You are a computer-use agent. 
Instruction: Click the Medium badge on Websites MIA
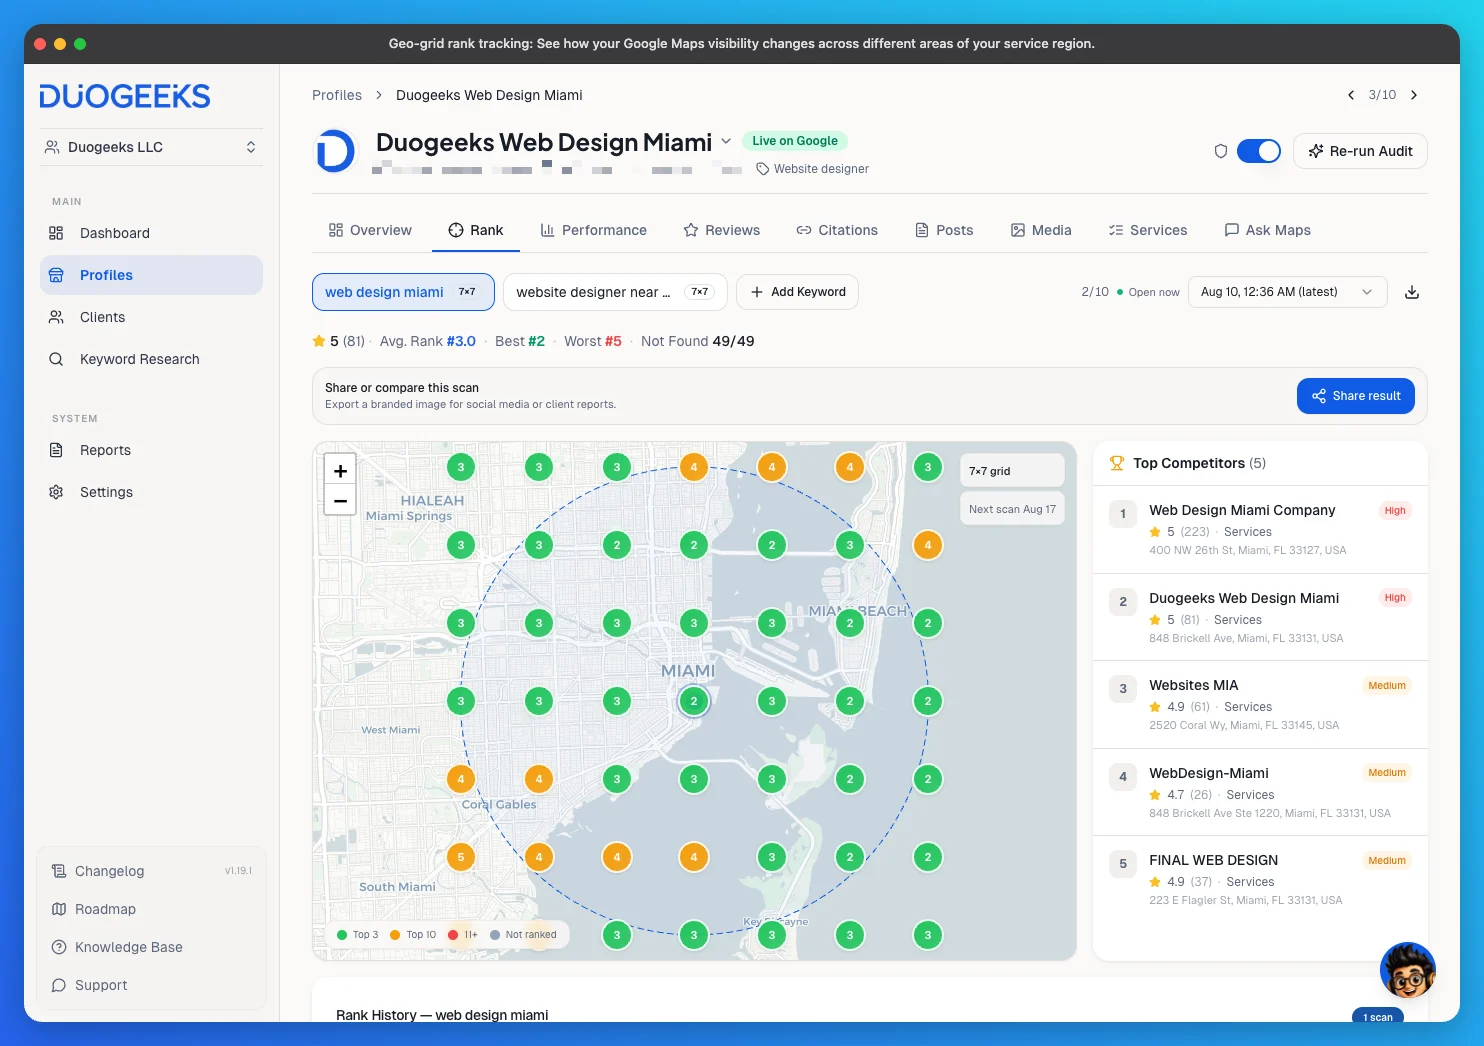(x=1387, y=686)
